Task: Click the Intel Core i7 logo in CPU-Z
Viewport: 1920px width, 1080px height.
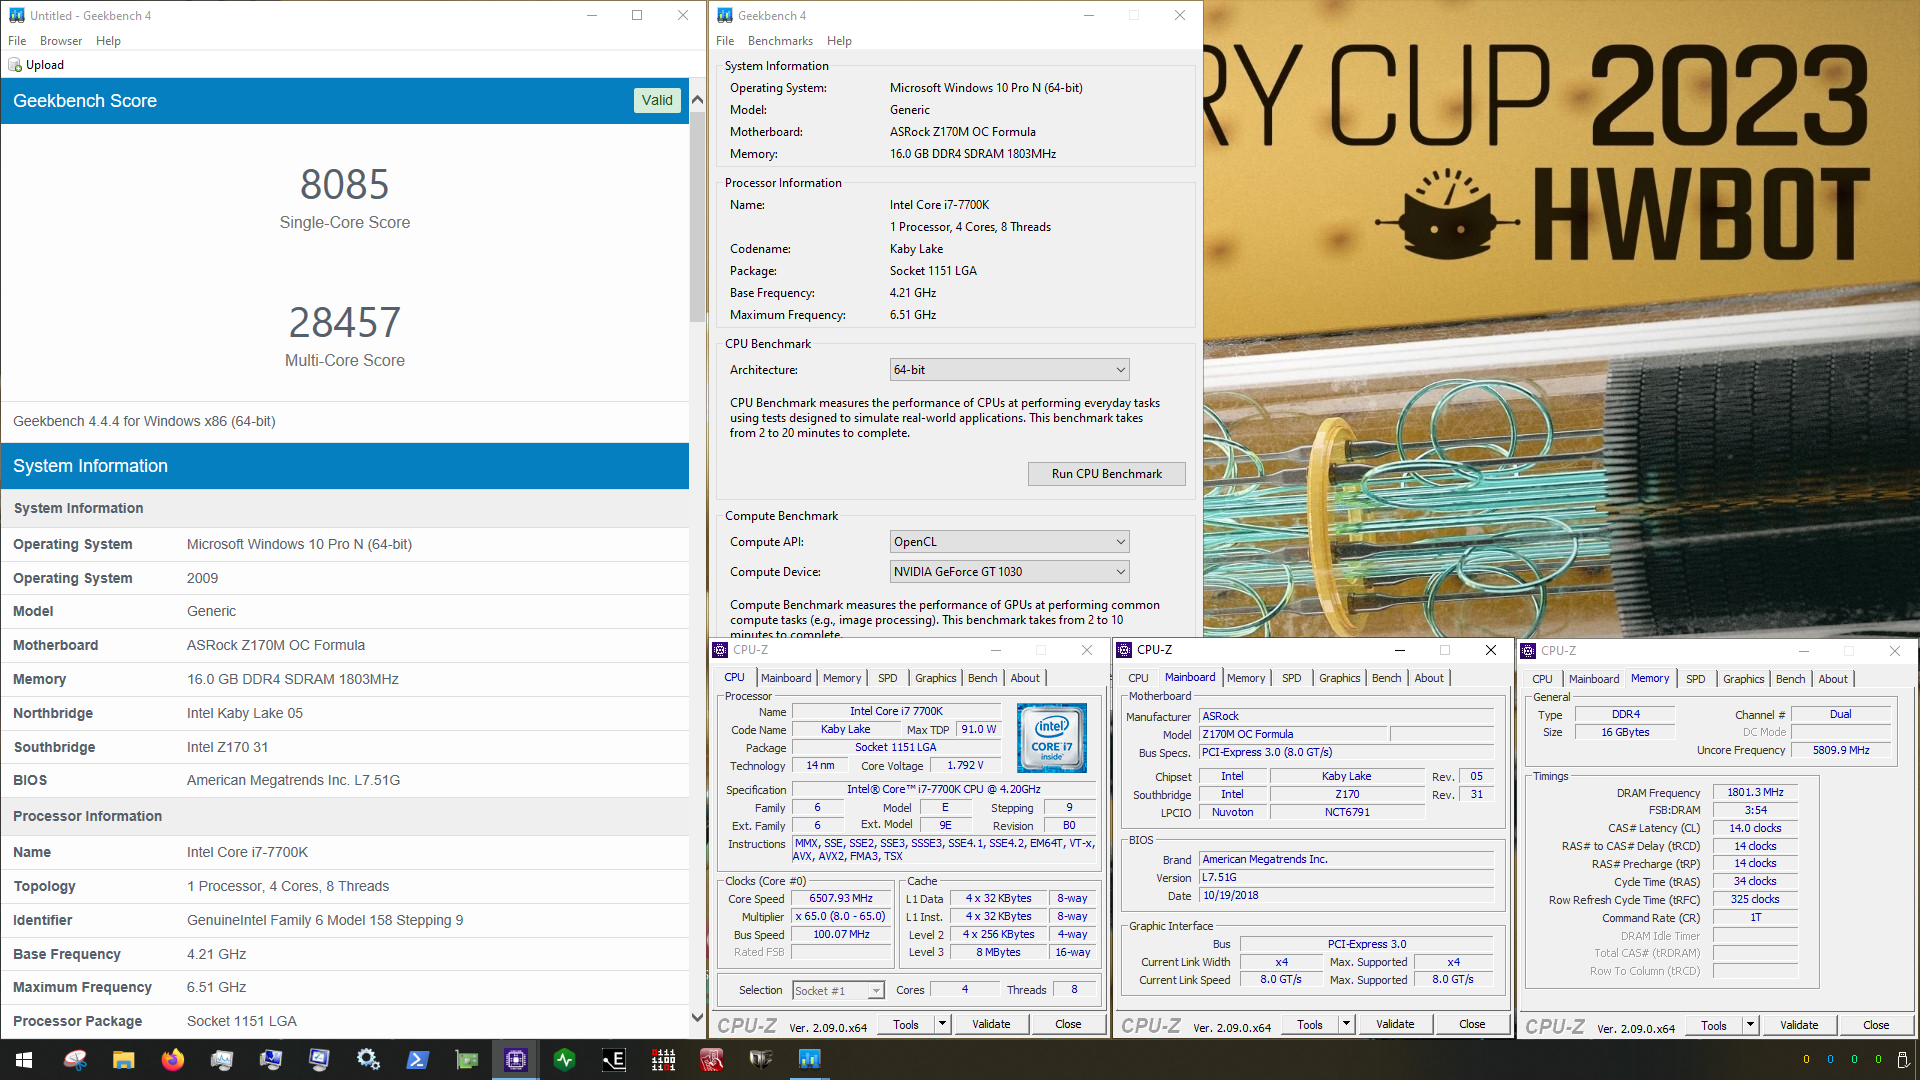Action: (x=1051, y=738)
